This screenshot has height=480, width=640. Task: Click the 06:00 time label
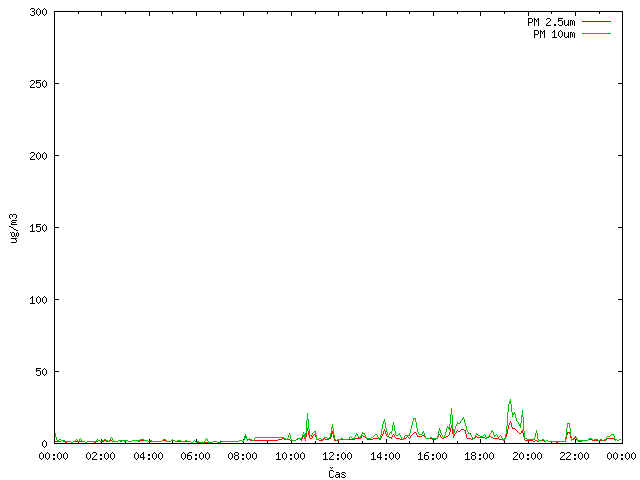196,456
